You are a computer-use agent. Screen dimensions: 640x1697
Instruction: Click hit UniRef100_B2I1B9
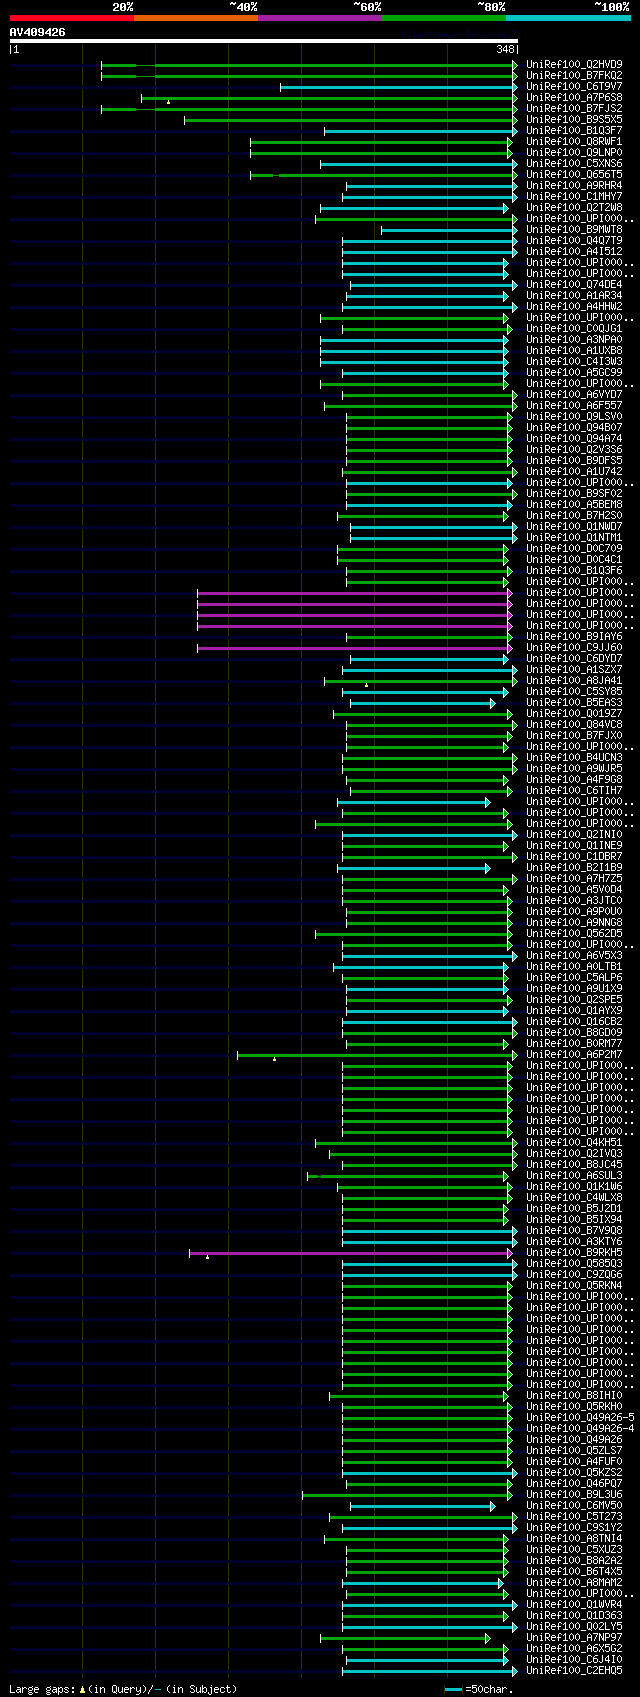point(574,868)
